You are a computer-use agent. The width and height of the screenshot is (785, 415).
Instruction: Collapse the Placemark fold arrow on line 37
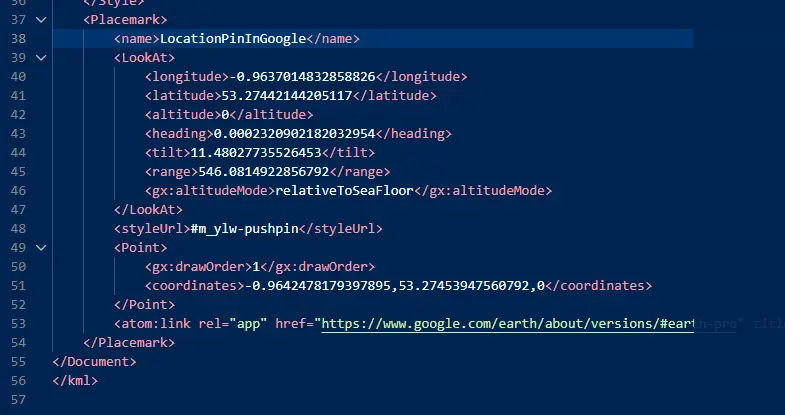click(41, 20)
